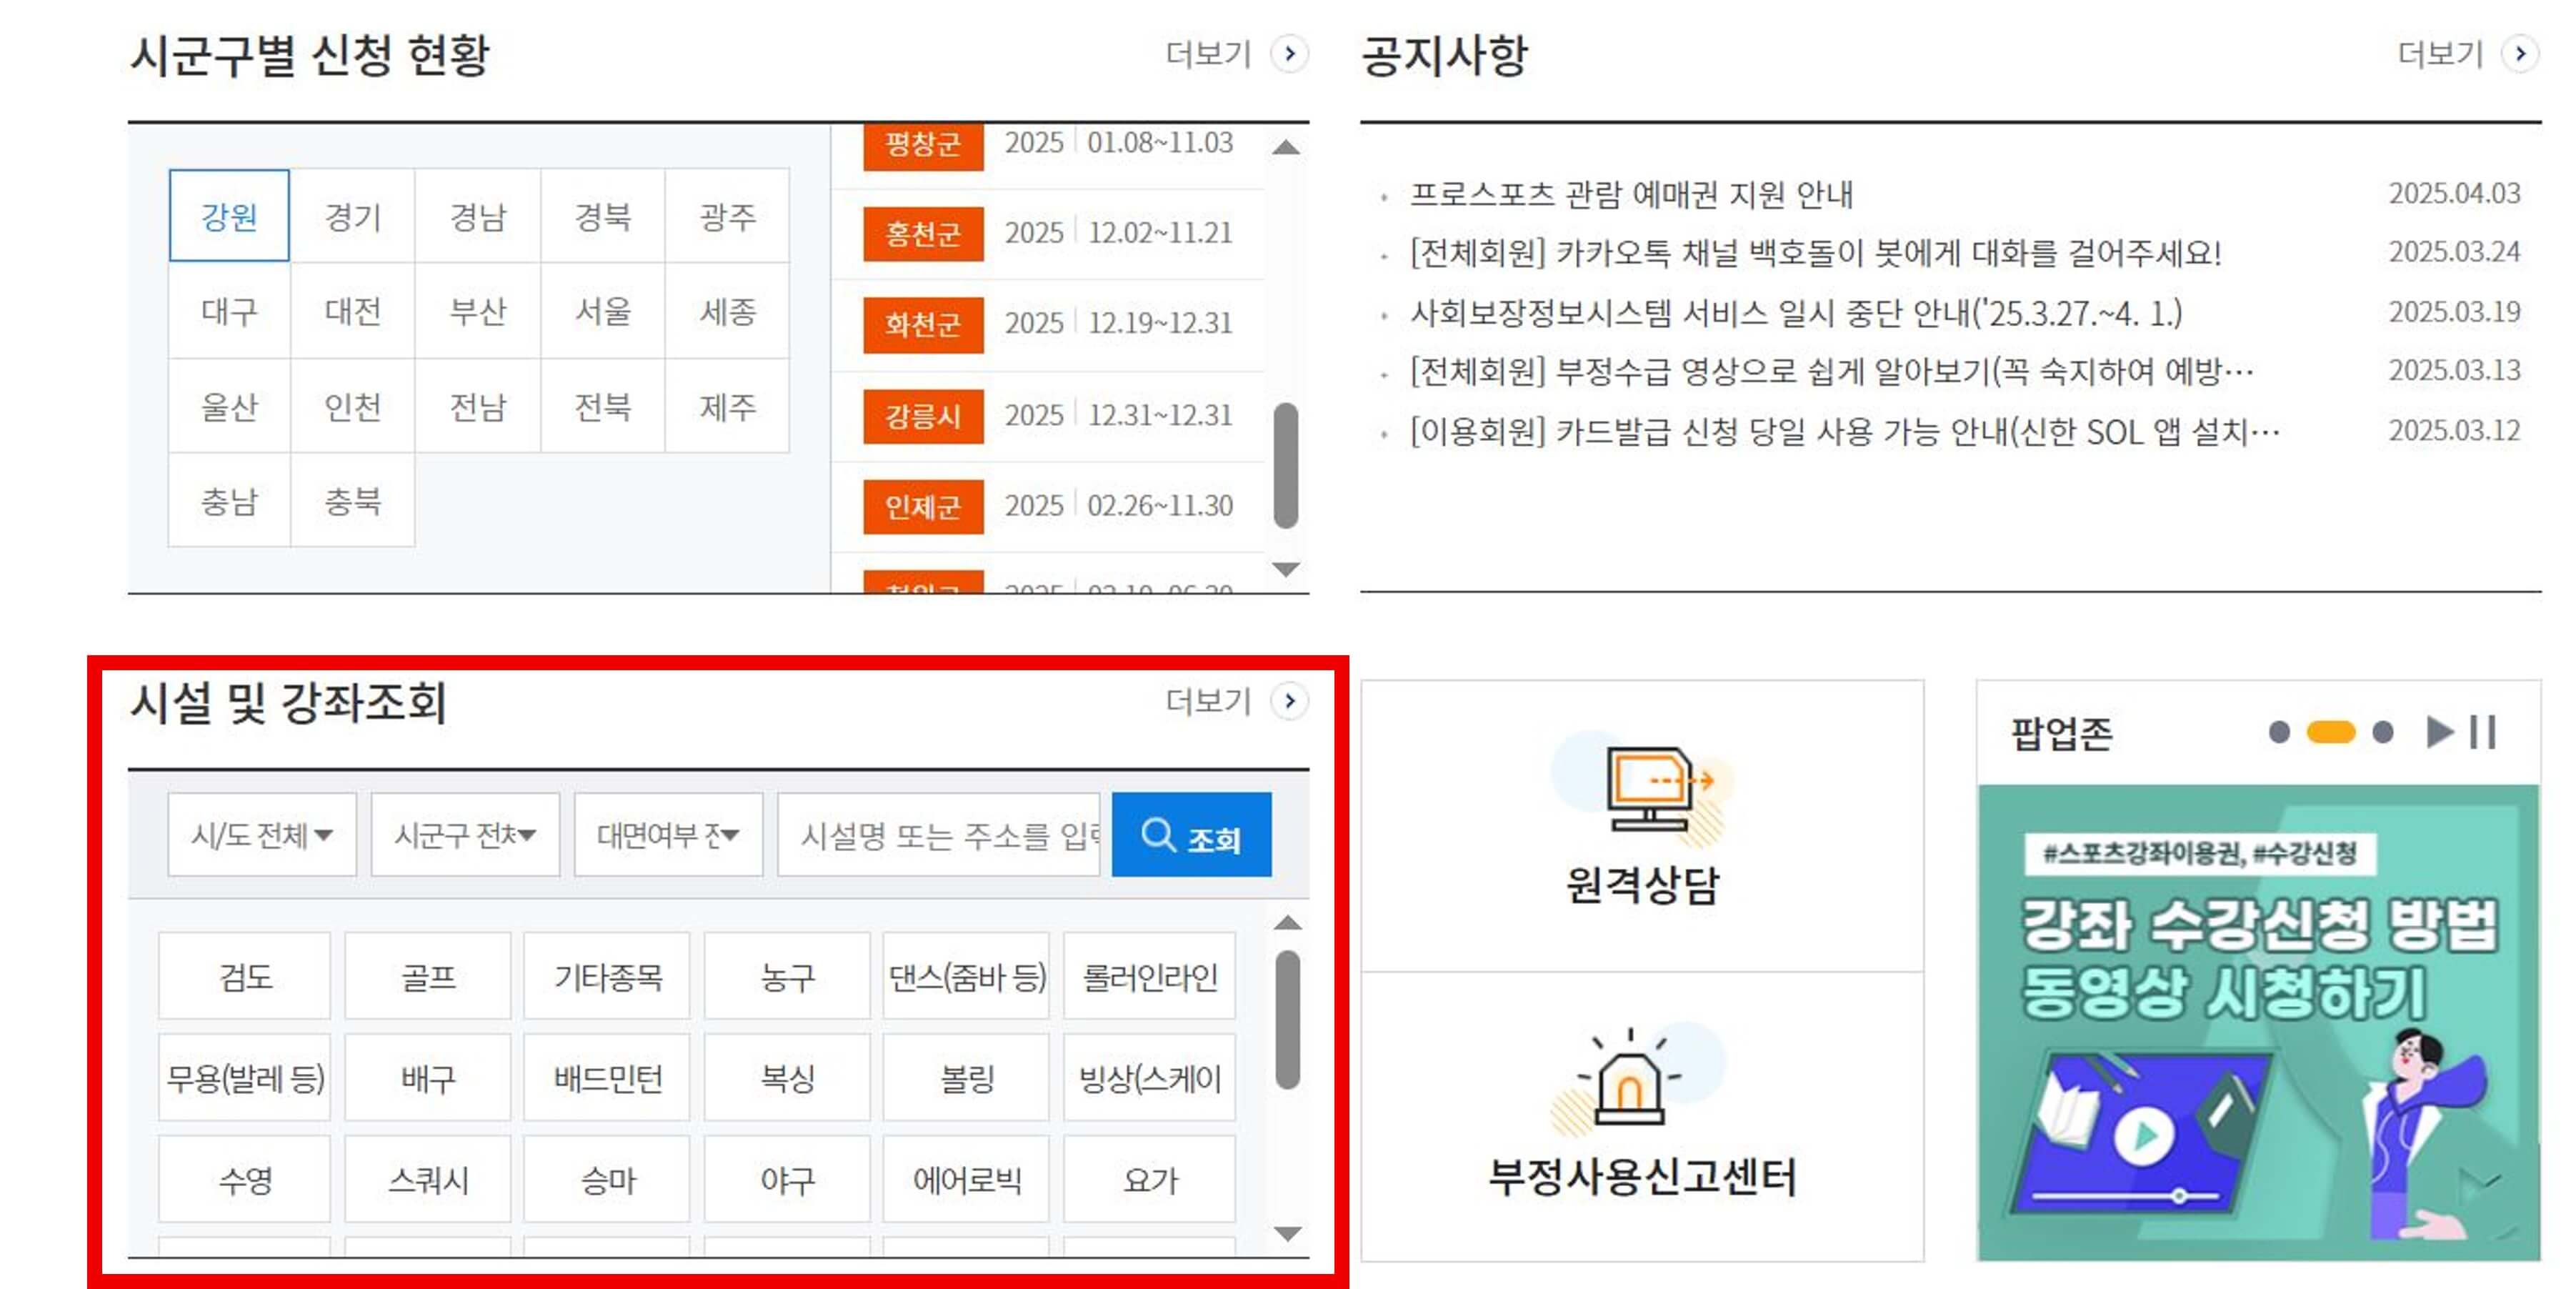Click 더보기 arrow for 시군구별 신청 현황
This screenshot has height=1289, width=2576.
[1289, 53]
